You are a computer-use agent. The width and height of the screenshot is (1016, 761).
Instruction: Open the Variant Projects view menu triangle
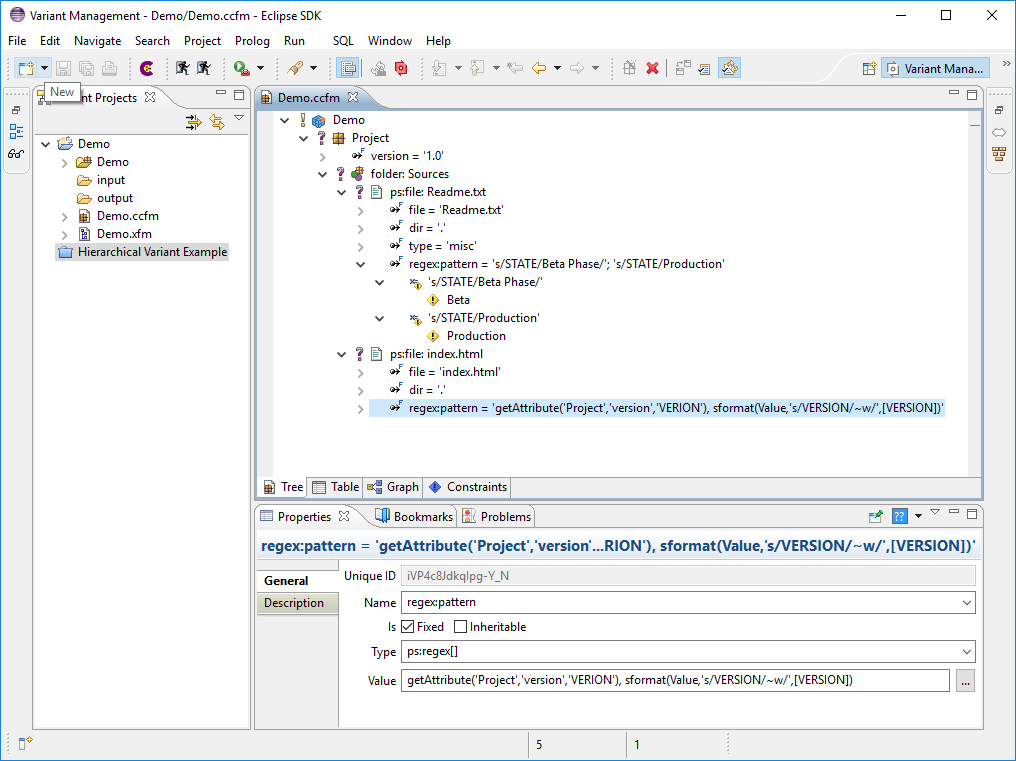click(239, 118)
